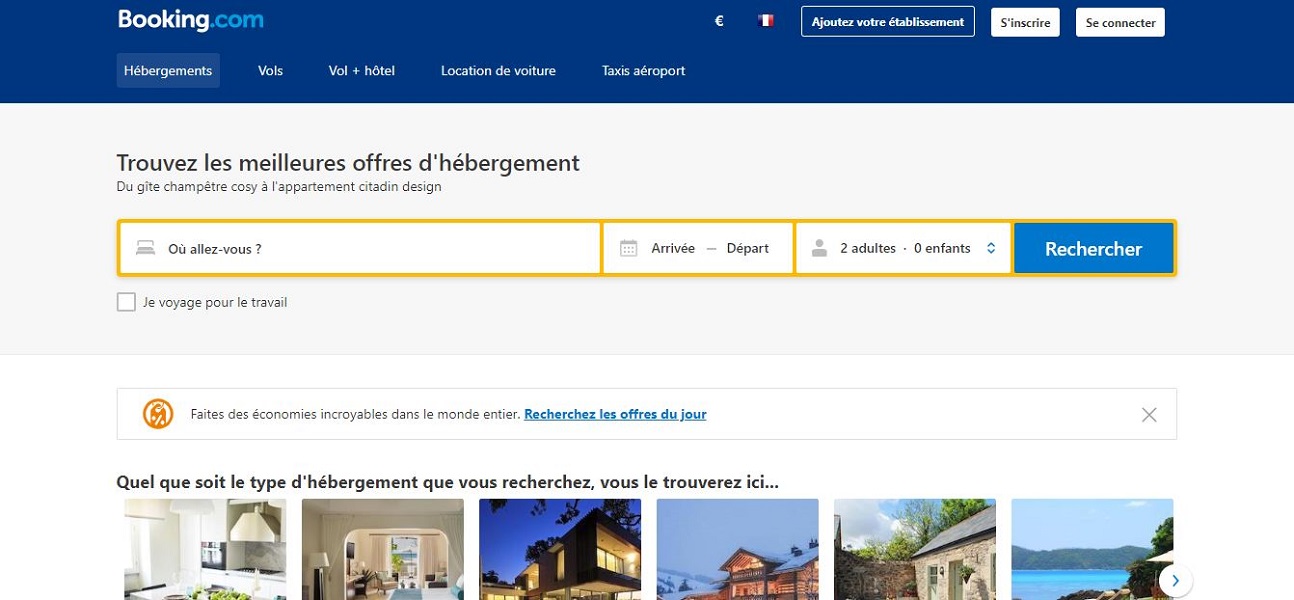Open the Location de voiture tab

[x=498, y=71]
